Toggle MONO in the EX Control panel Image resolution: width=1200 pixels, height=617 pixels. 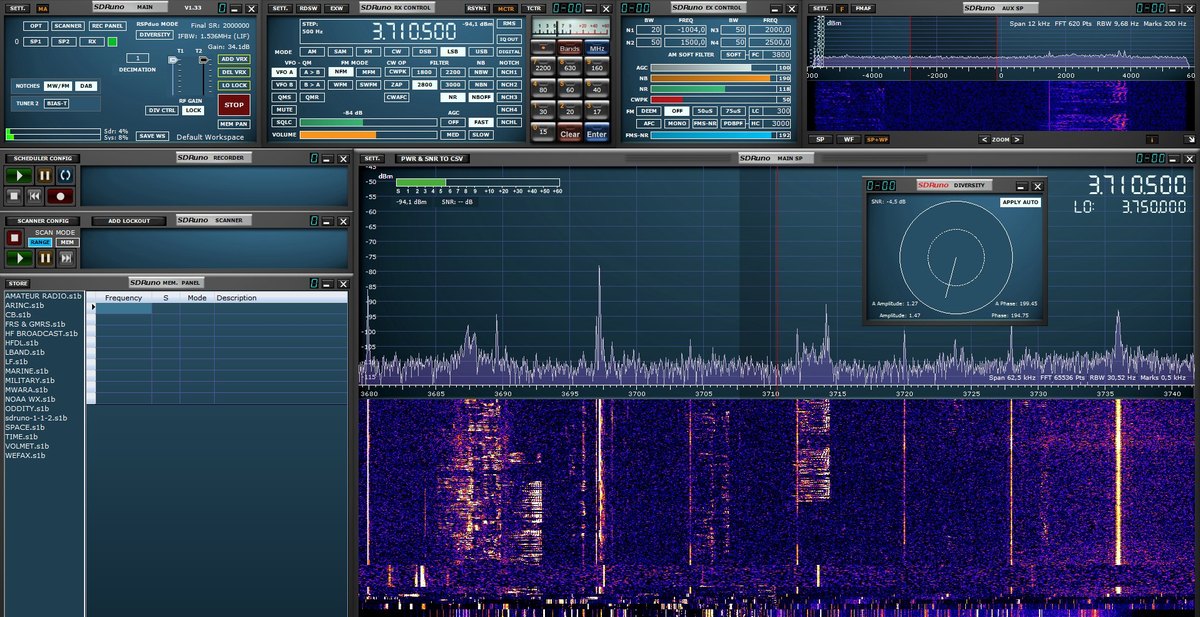(677, 122)
